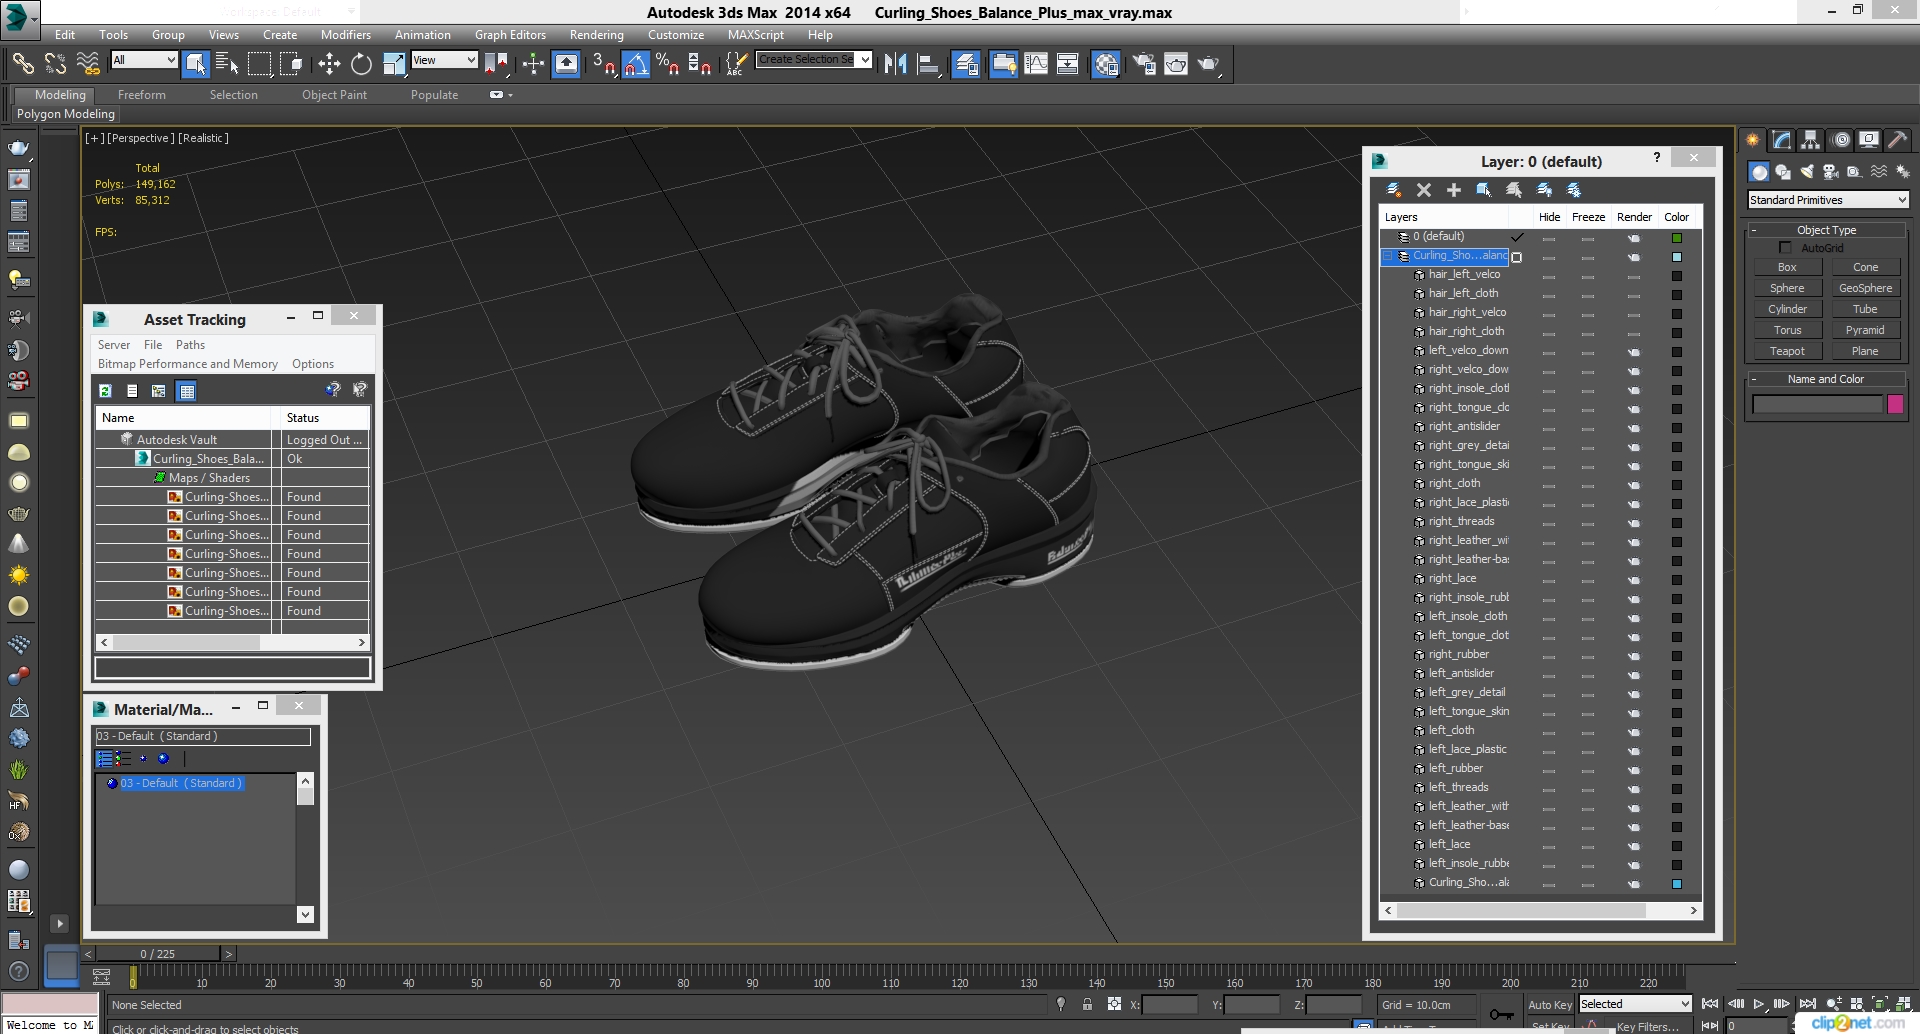Toggle Freeze for 0 (default) layer

(x=1588, y=238)
